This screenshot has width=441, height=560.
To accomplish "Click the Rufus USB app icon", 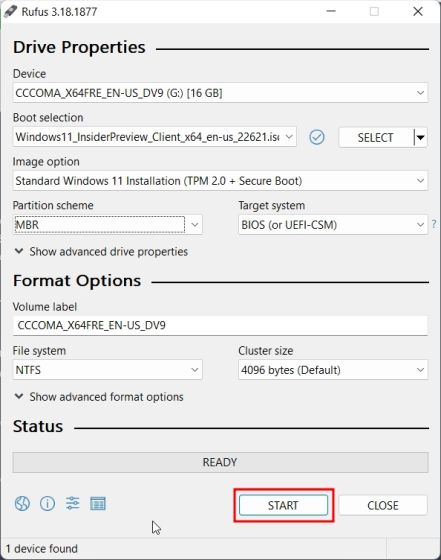I will tap(10, 11).
